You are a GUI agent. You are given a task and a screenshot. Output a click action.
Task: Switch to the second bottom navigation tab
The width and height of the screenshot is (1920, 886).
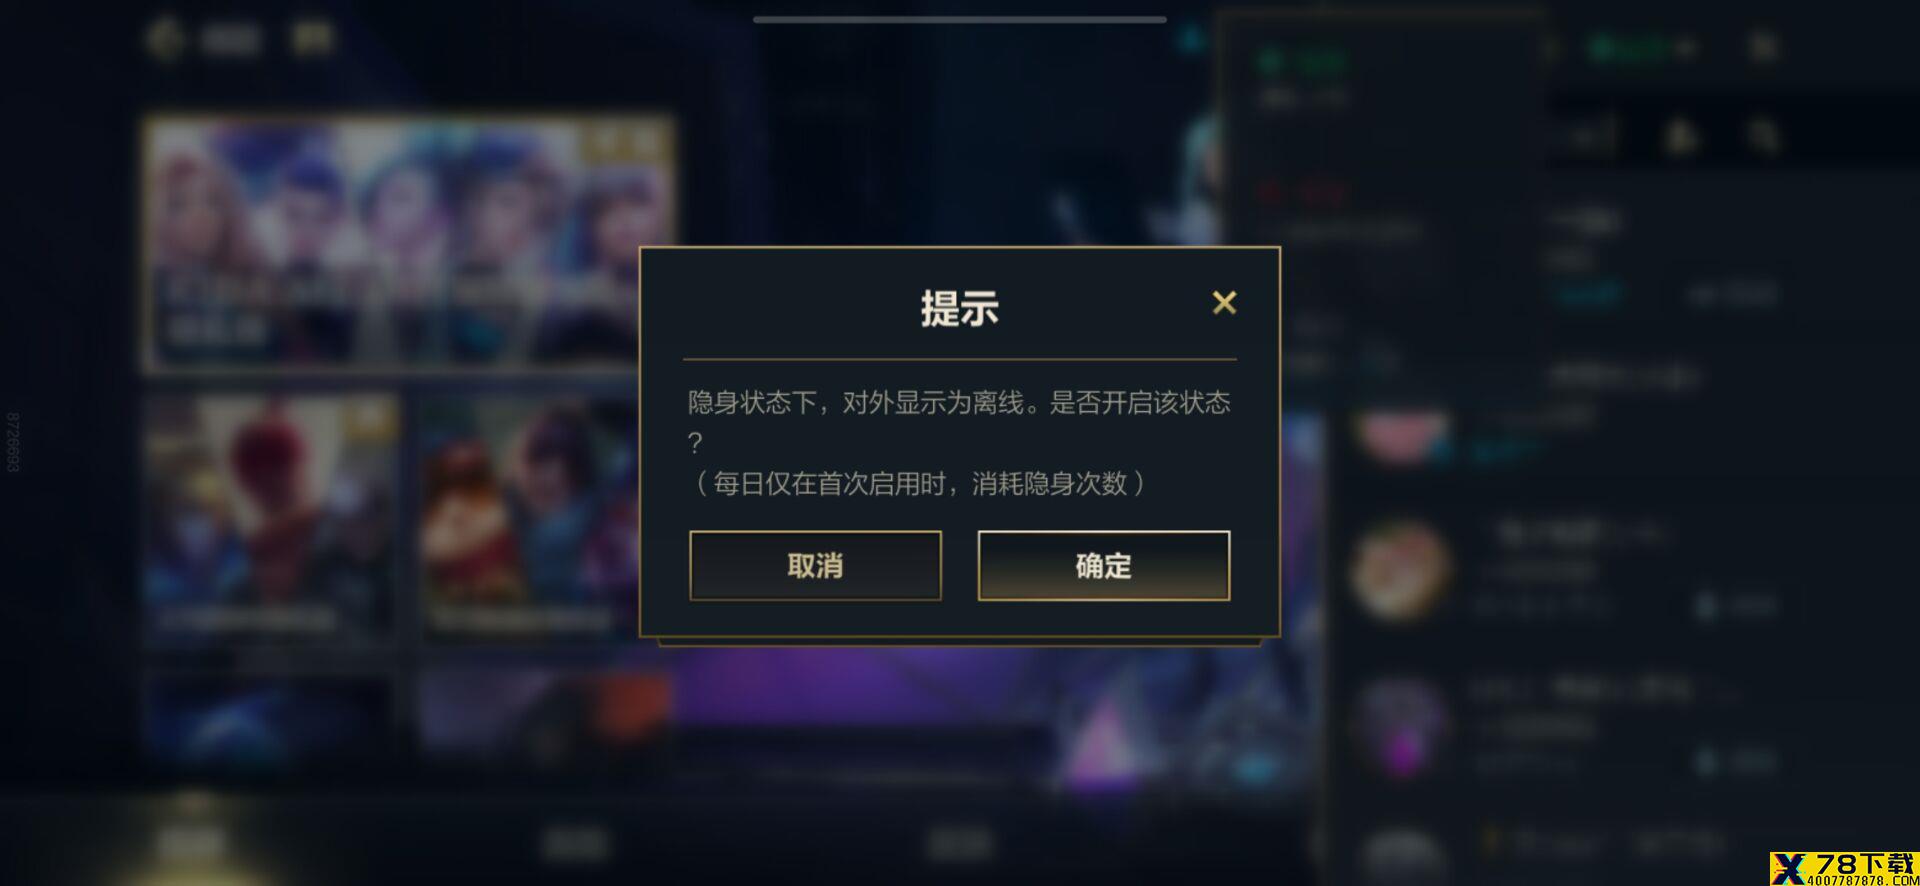coord(575,843)
